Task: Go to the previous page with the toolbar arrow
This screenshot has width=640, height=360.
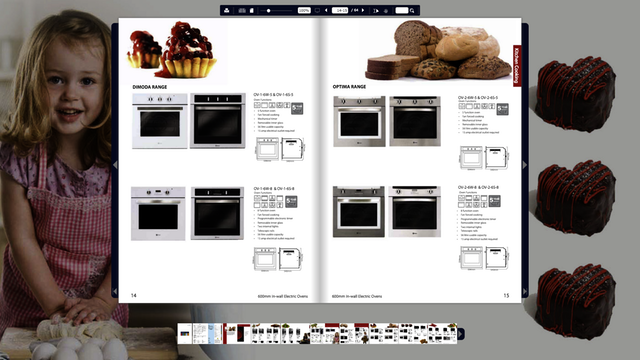Action: [326, 10]
